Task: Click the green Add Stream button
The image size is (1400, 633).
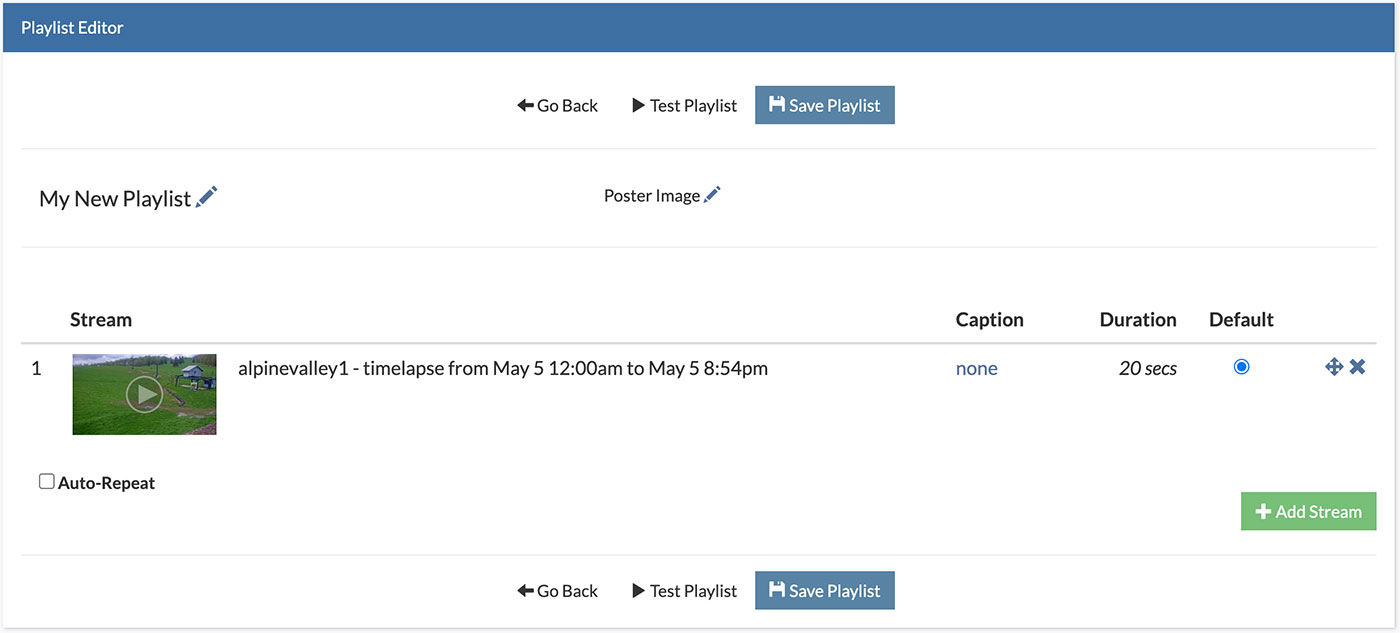Action: (x=1309, y=511)
